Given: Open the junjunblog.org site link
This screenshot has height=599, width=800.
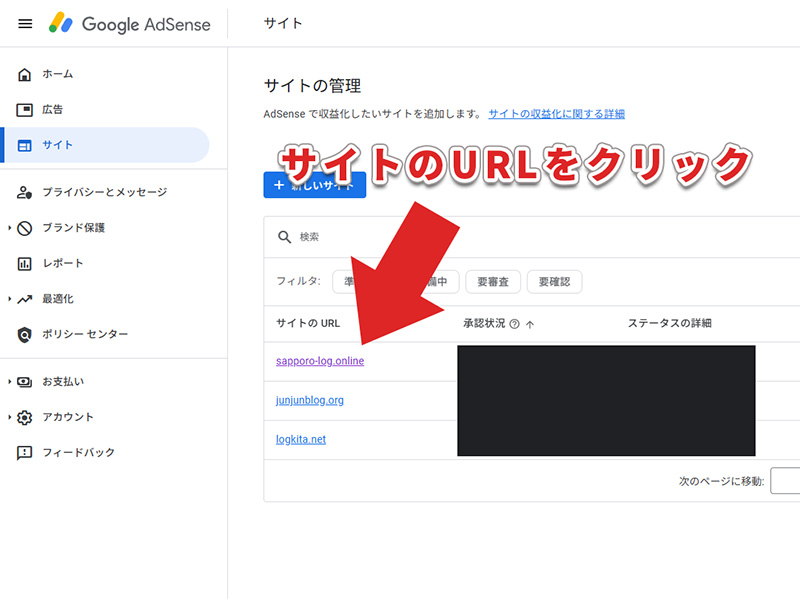Looking at the screenshot, I should tap(310, 400).
